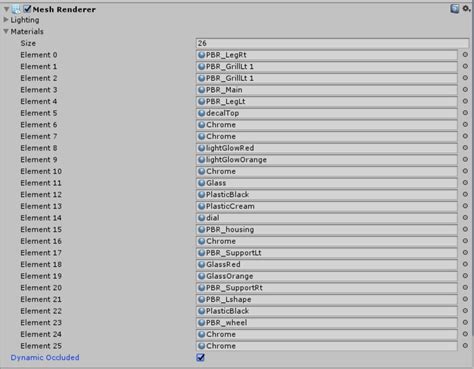474x369 pixels.
Task: Open object picker for Element 22
Action: (x=465, y=311)
